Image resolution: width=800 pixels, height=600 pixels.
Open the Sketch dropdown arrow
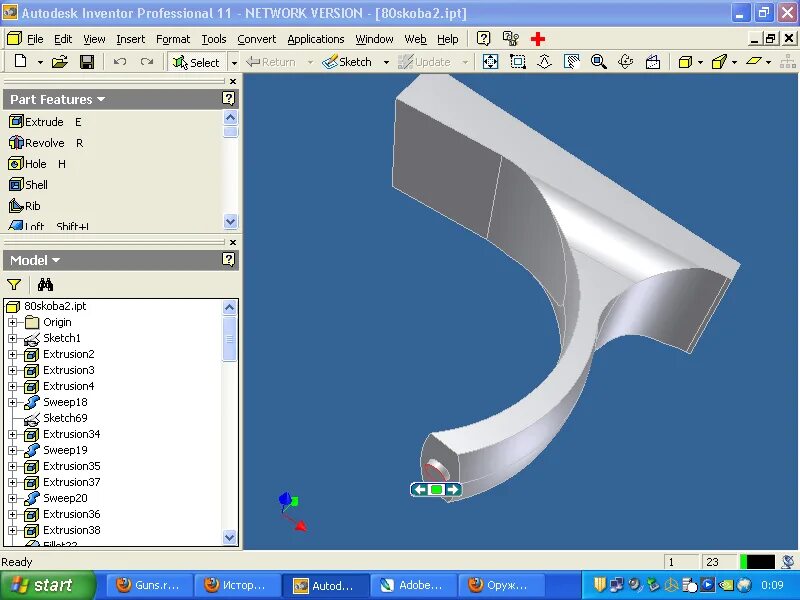click(x=386, y=63)
